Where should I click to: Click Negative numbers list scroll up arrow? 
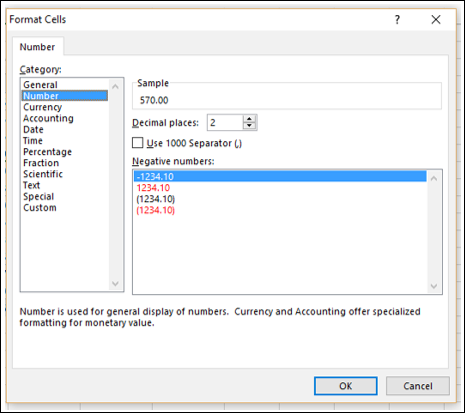pyautogui.click(x=434, y=178)
